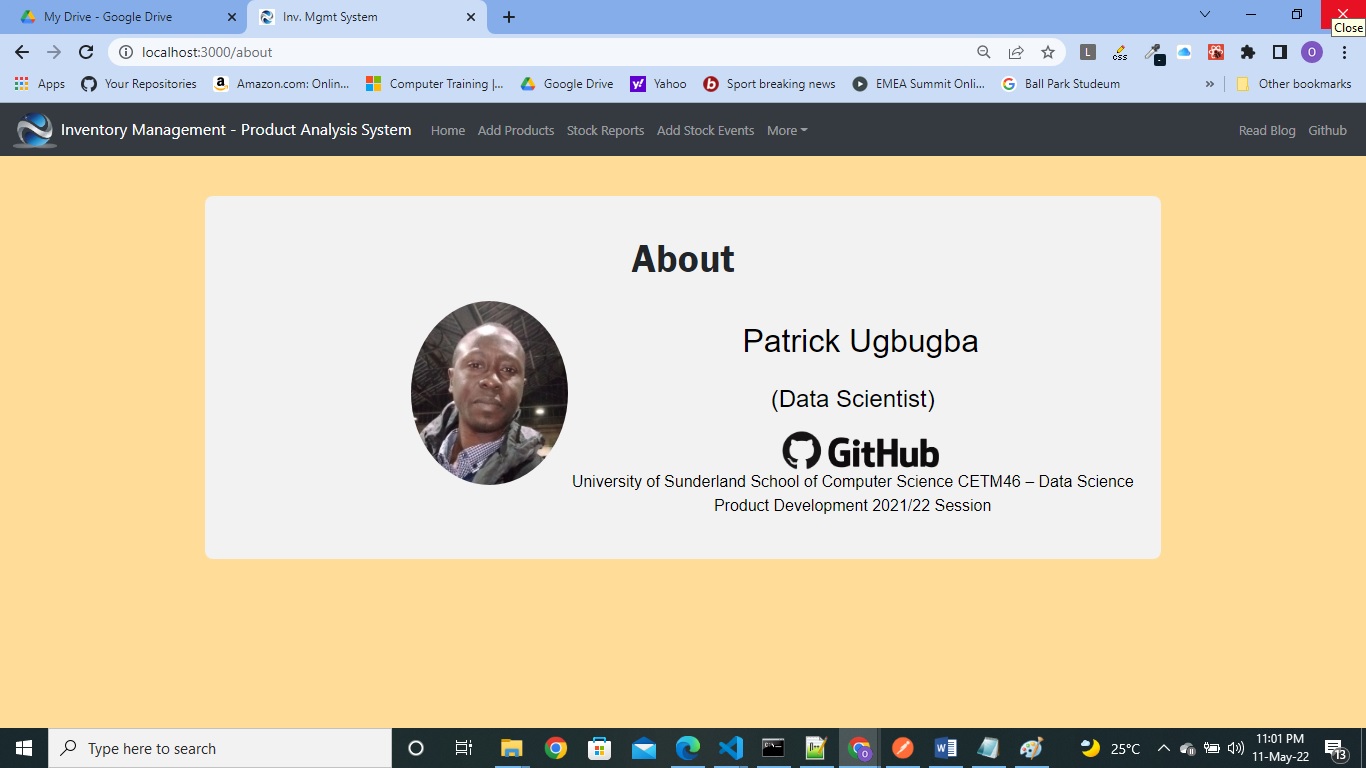
Task: Expand the More navigation dropdown
Action: click(x=786, y=130)
